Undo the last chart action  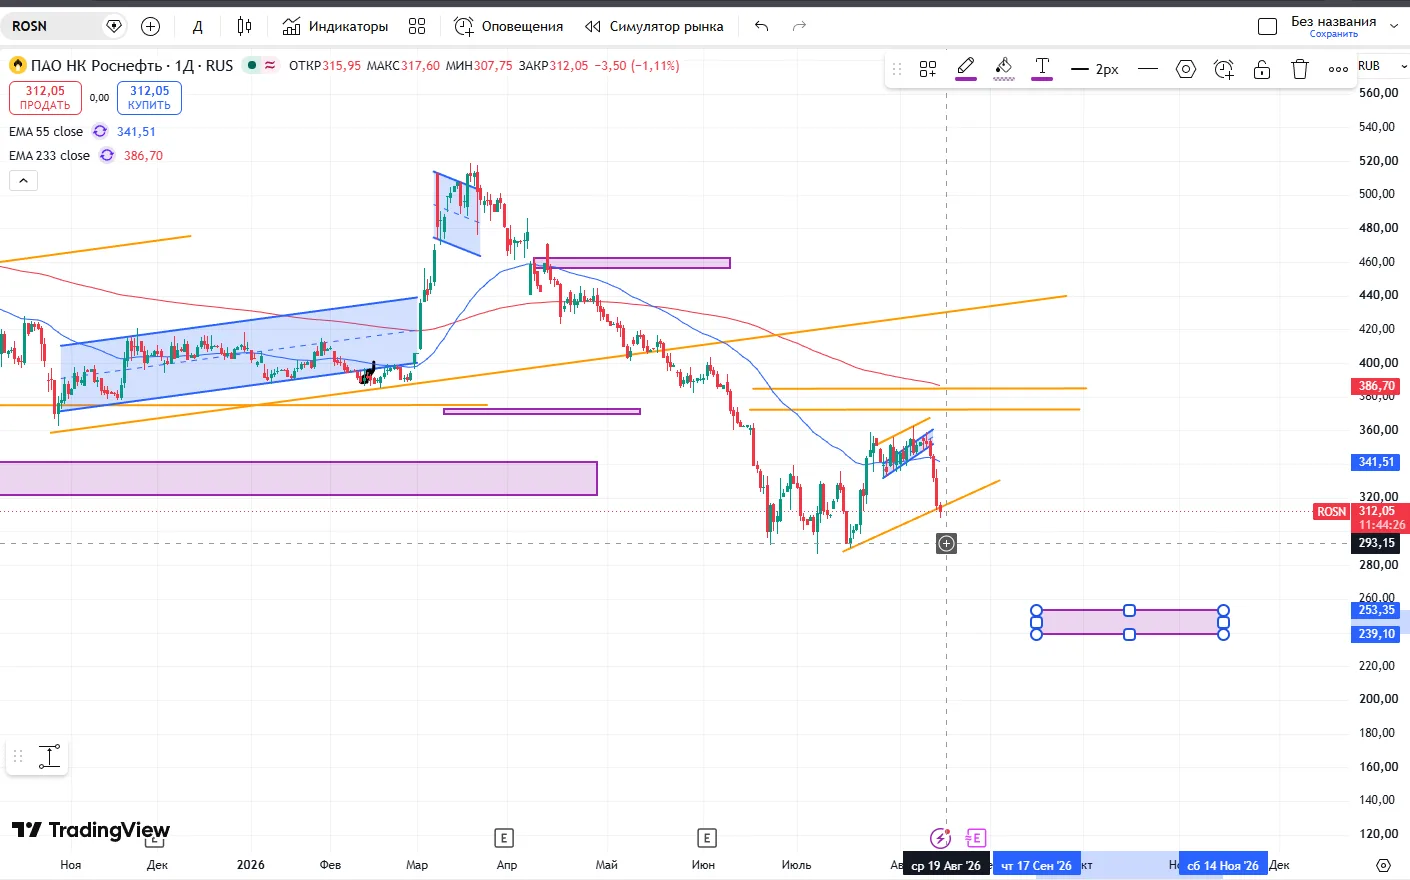tap(762, 26)
